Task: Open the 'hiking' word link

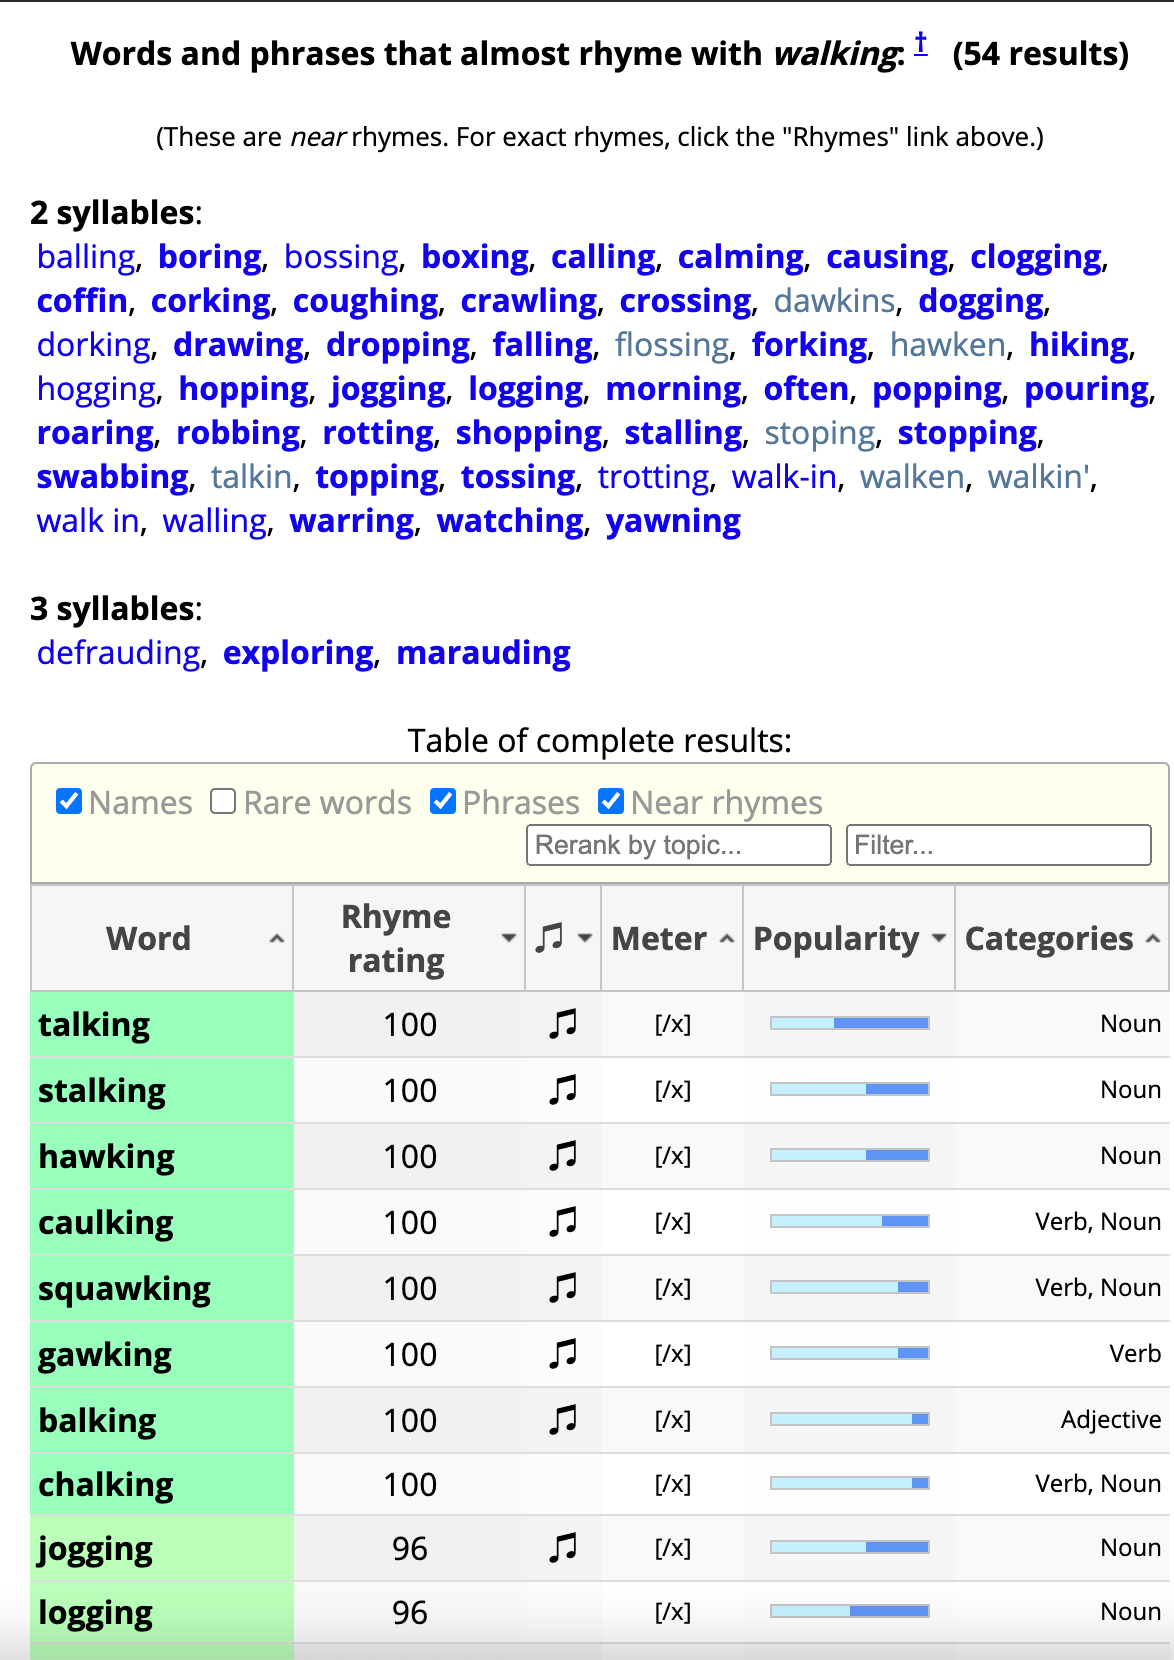Action: coord(1080,345)
